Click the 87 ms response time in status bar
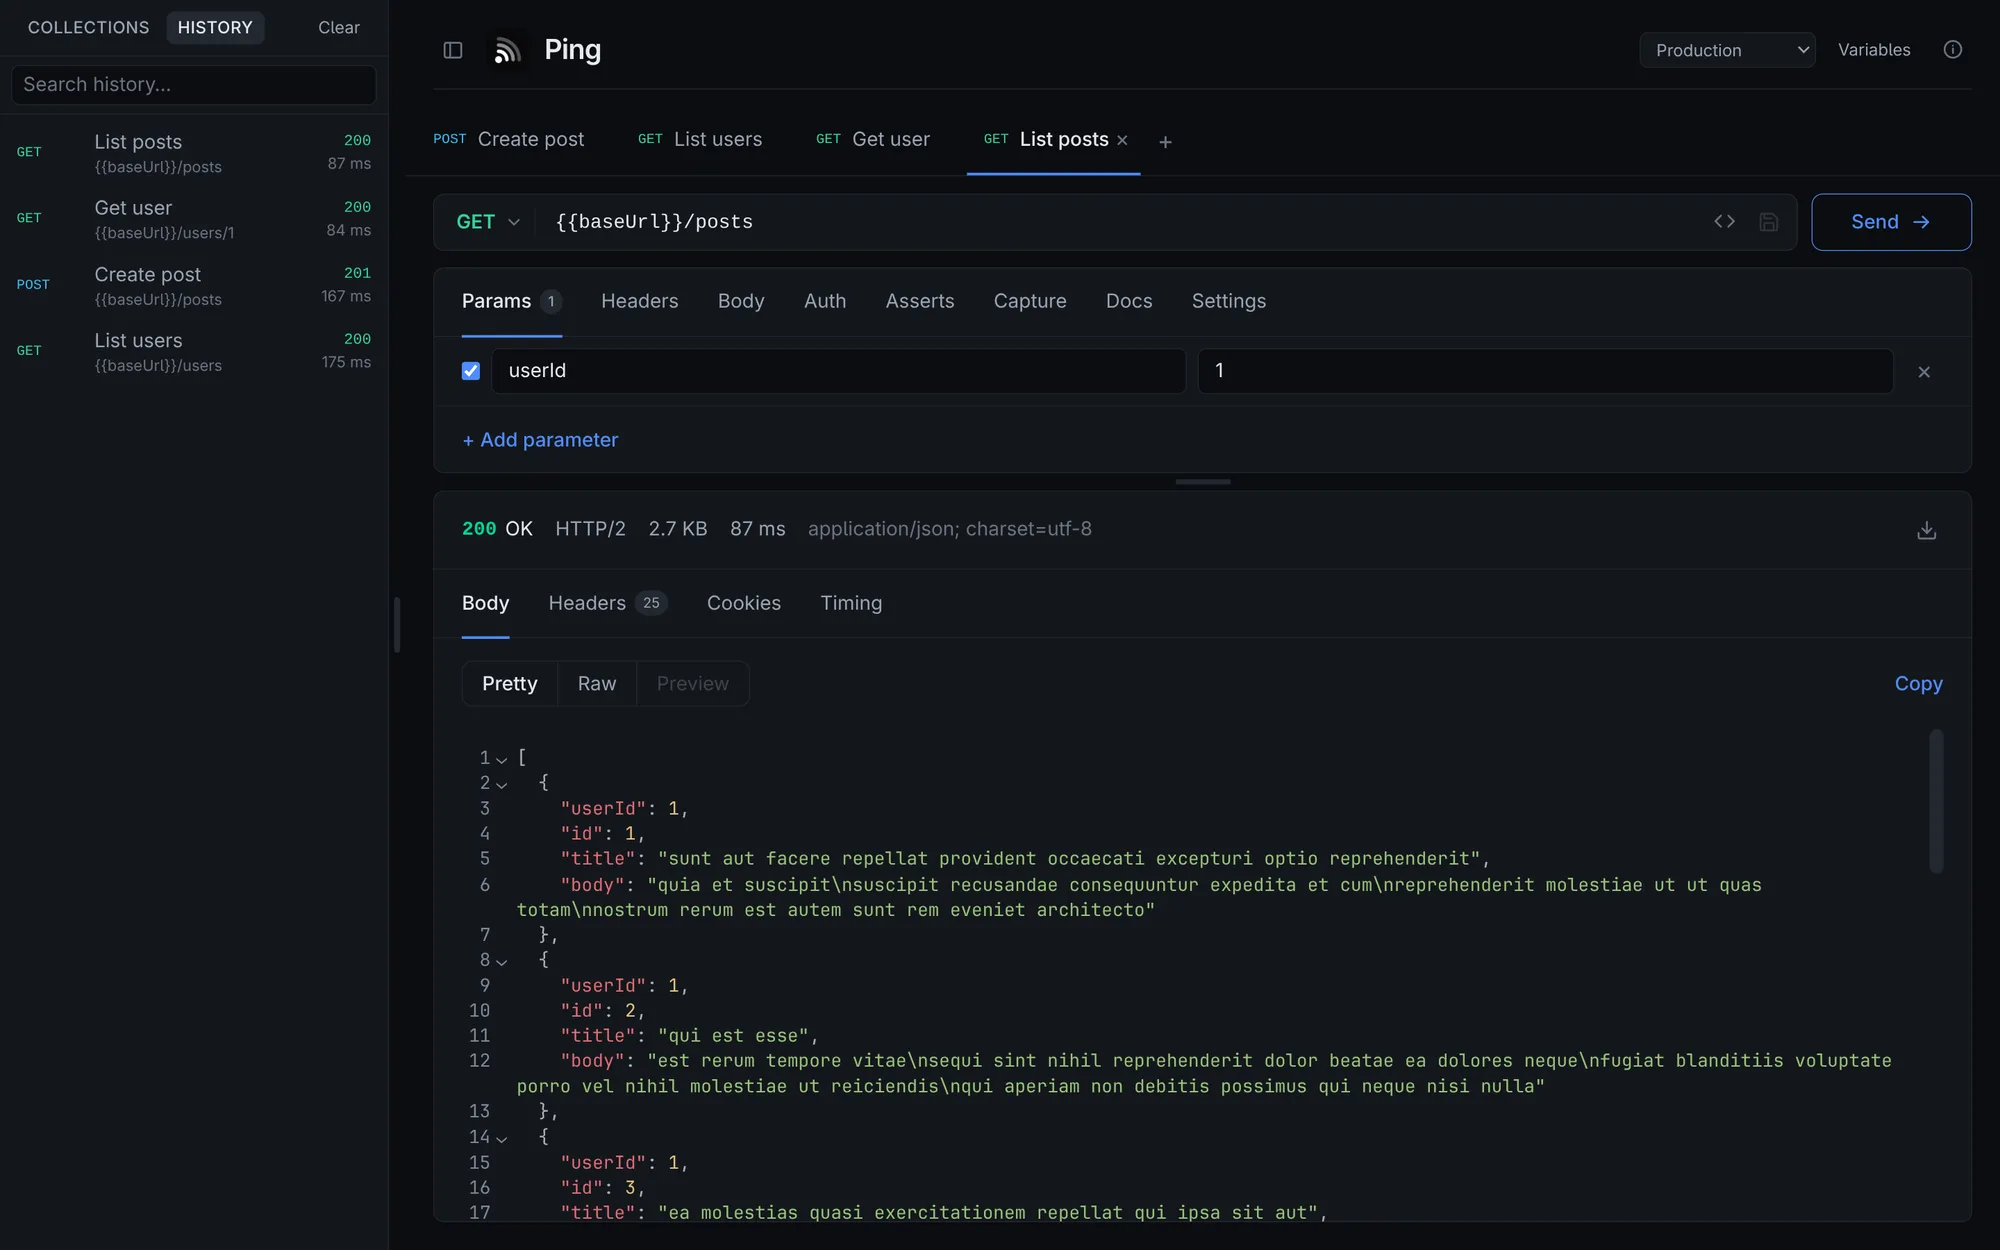 click(x=757, y=529)
